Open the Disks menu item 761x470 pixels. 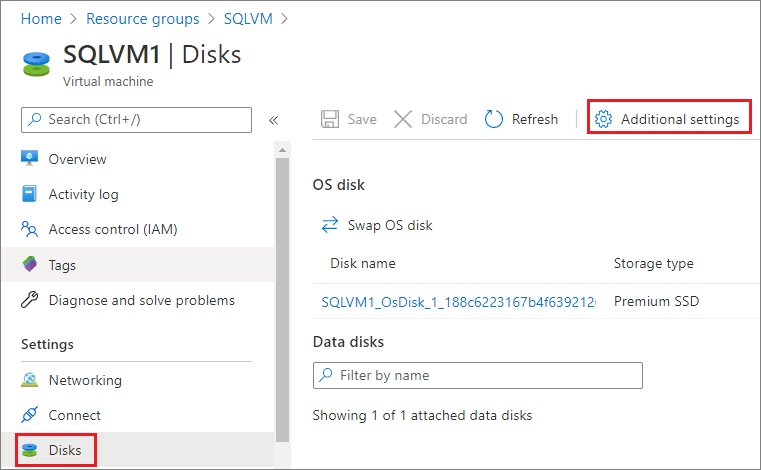(65, 450)
